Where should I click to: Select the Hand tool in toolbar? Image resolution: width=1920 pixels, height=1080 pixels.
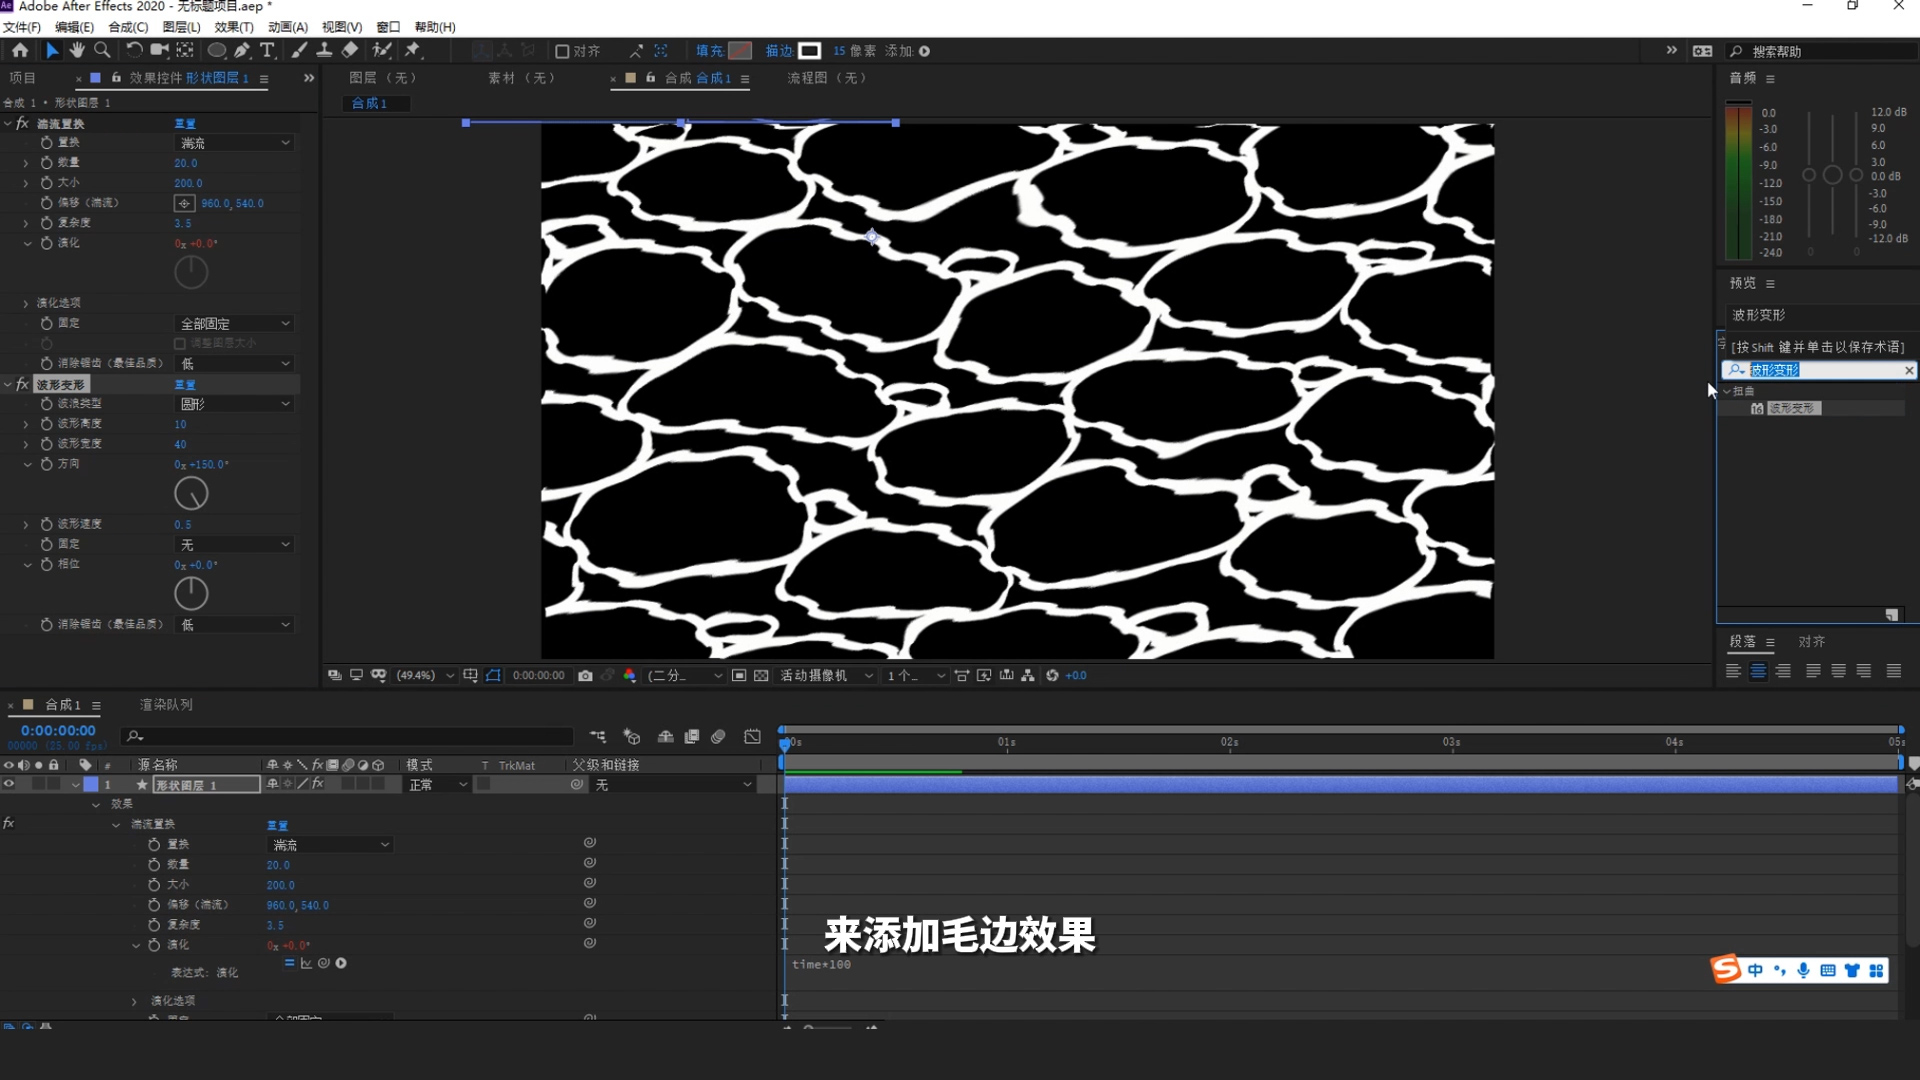[x=77, y=50]
